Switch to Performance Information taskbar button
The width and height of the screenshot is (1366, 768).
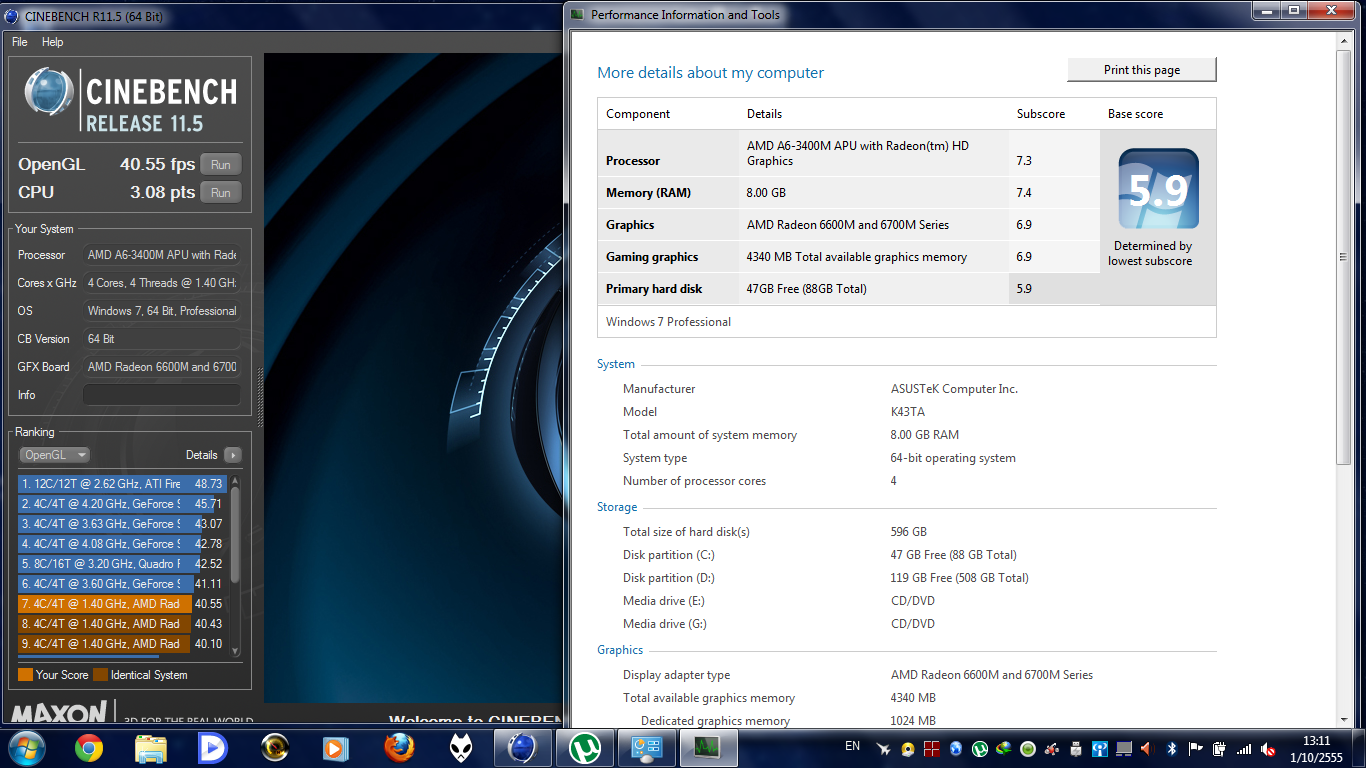click(647, 748)
